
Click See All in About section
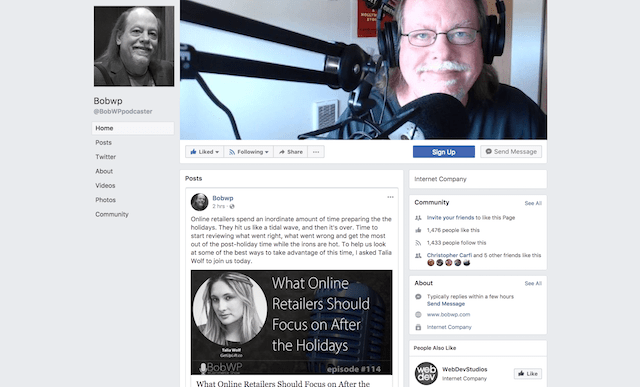(x=533, y=283)
